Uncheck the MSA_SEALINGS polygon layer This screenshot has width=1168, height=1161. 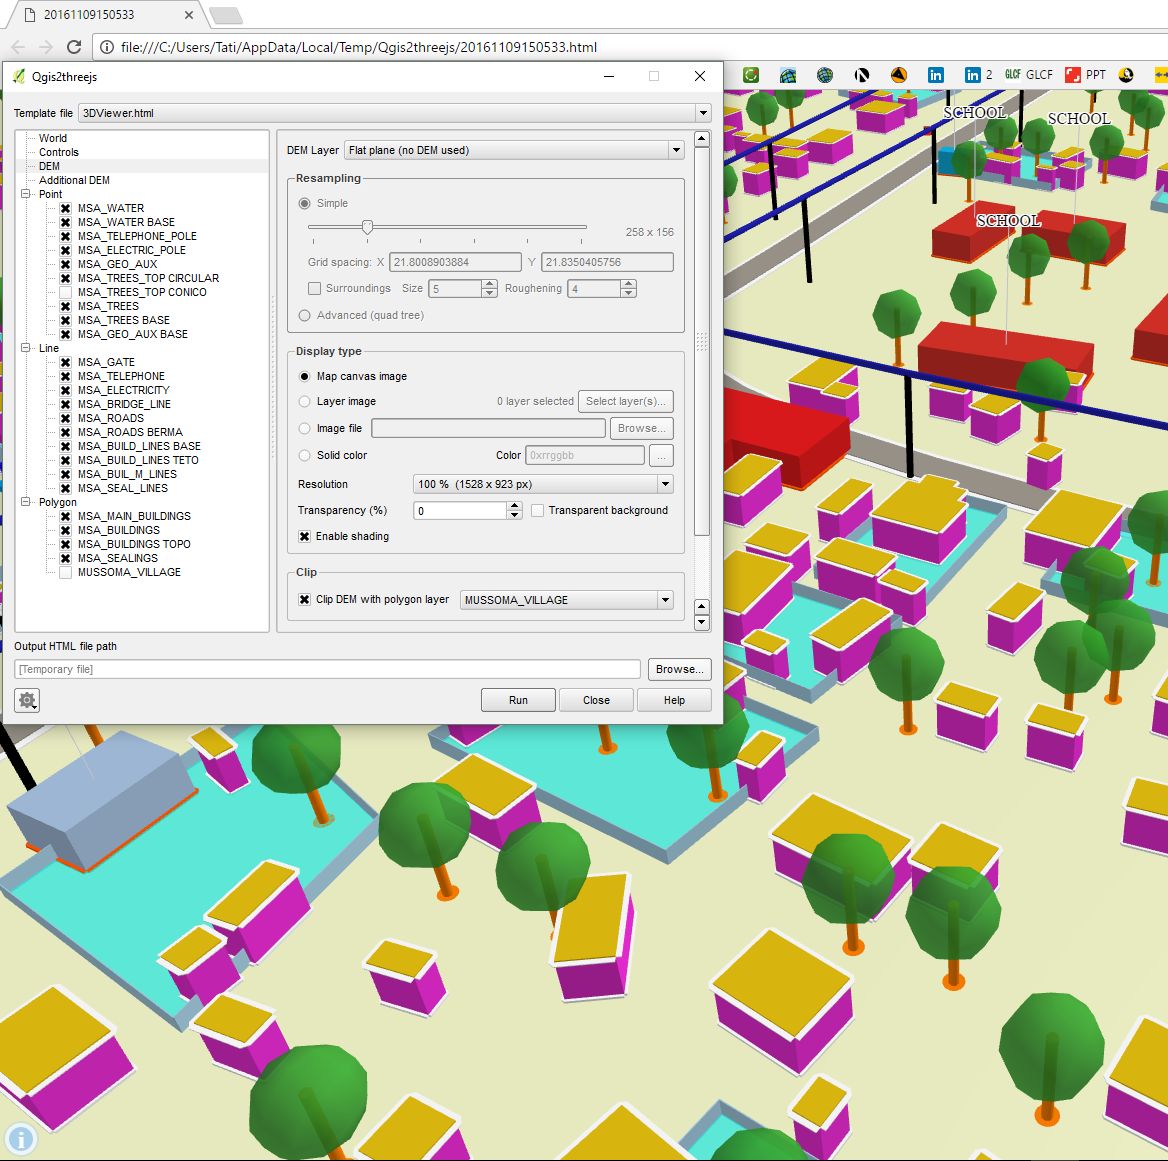coord(66,559)
